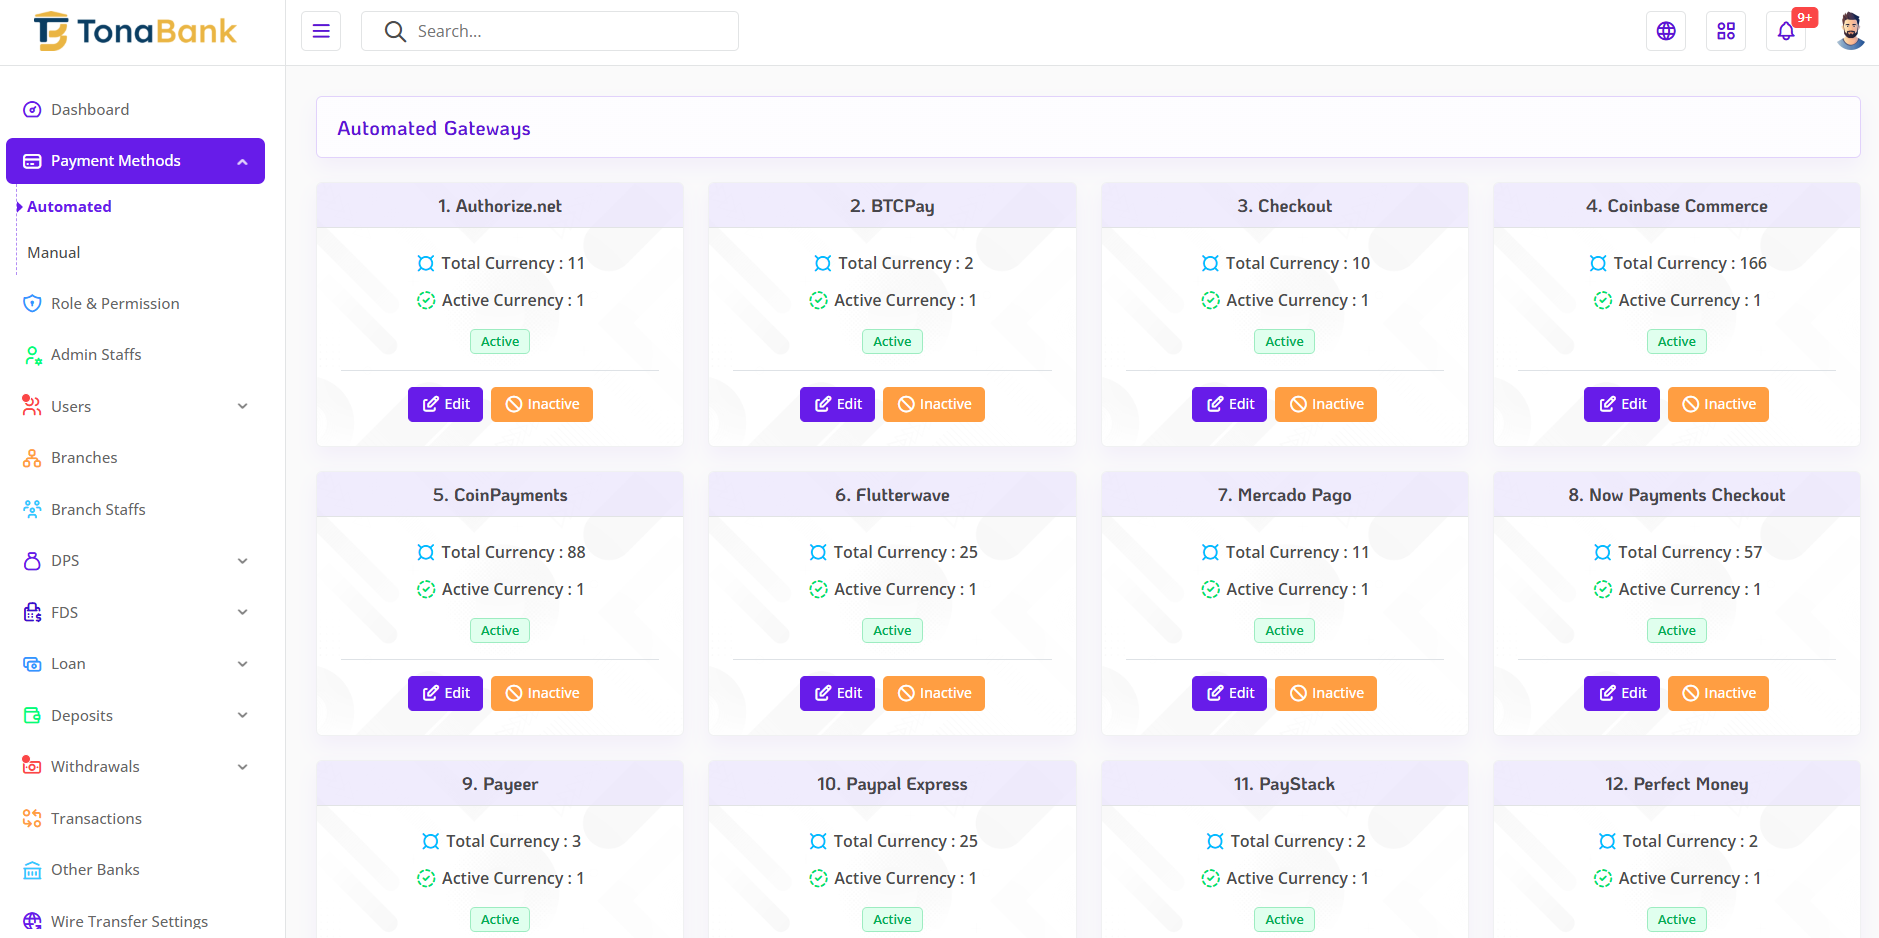The height and width of the screenshot is (938, 1879).
Task: Mark Coinbase Commerce as Inactive
Action: point(1718,404)
